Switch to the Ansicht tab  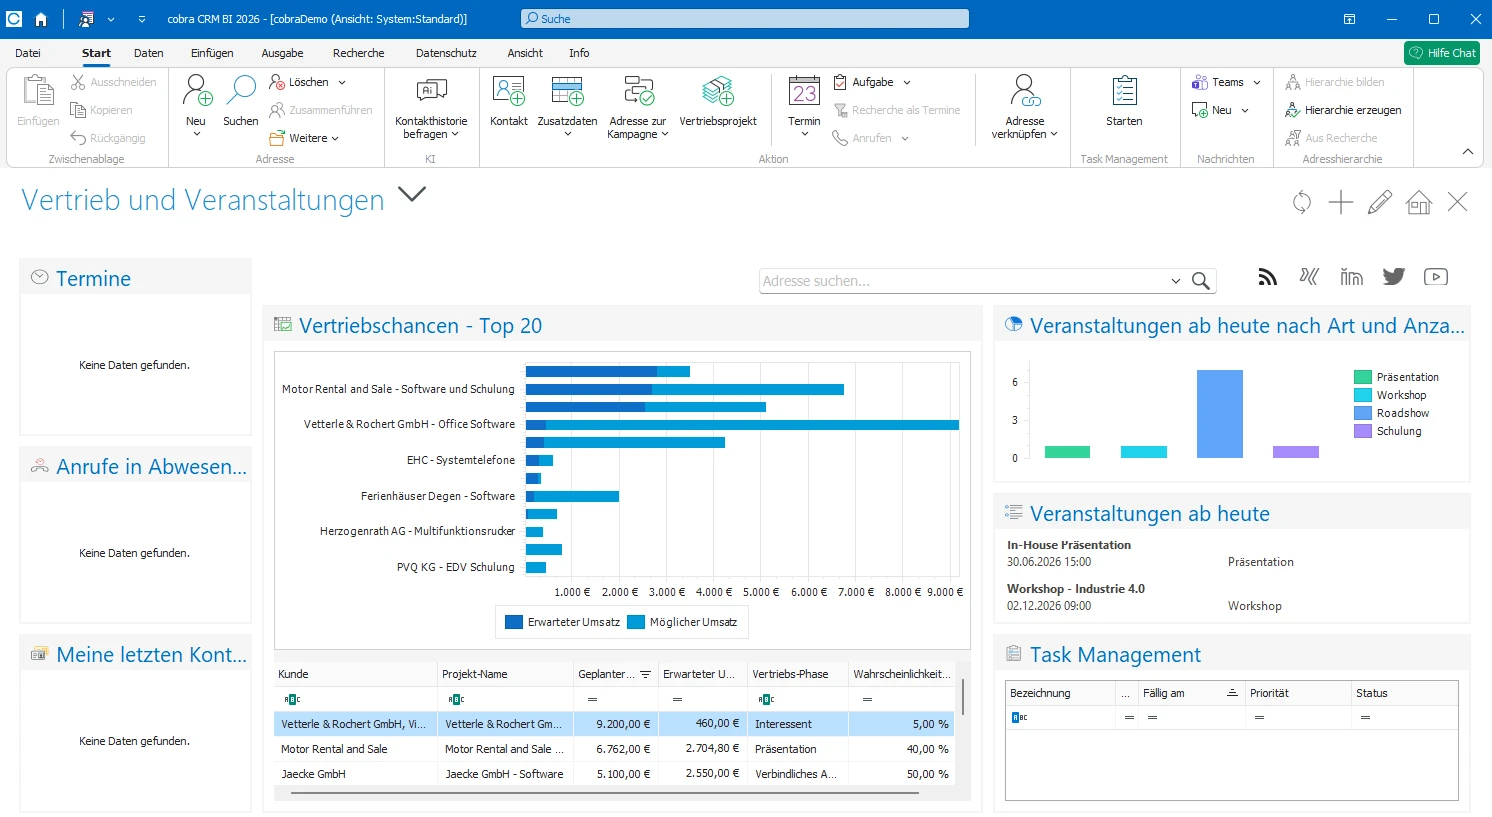click(x=525, y=53)
